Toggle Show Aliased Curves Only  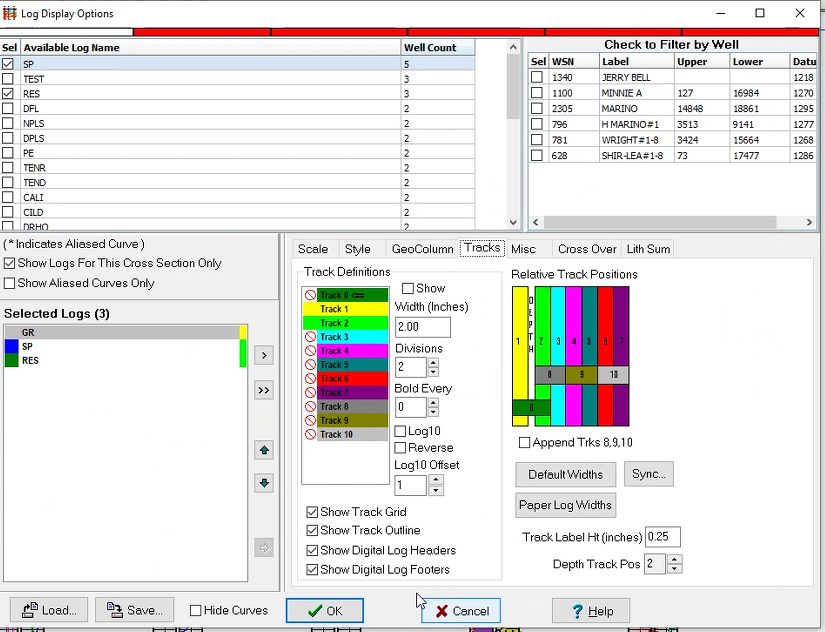(10, 283)
